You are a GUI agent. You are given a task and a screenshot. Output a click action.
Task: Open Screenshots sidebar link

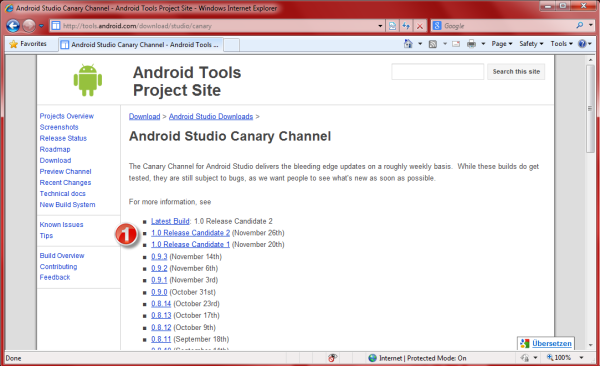[x=59, y=127]
